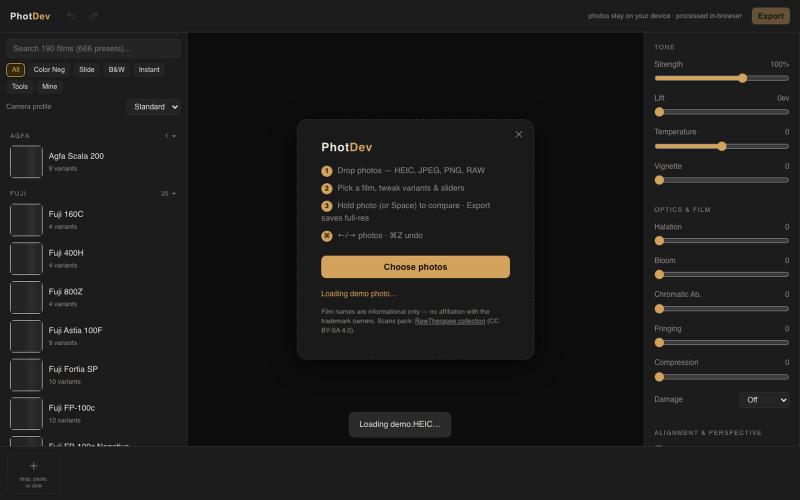The width and height of the screenshot is (800, 500).
Task: Click the 'TONE' section heading
Action: 664,47
